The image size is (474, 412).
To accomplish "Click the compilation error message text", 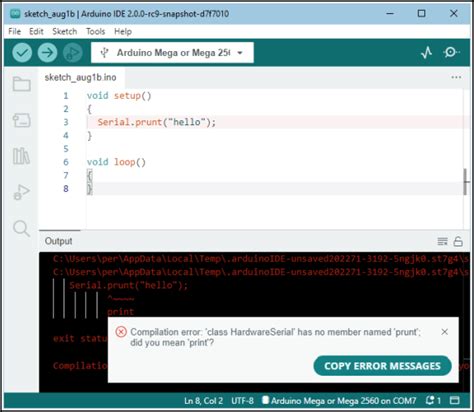I will click(x=275, y=337).
